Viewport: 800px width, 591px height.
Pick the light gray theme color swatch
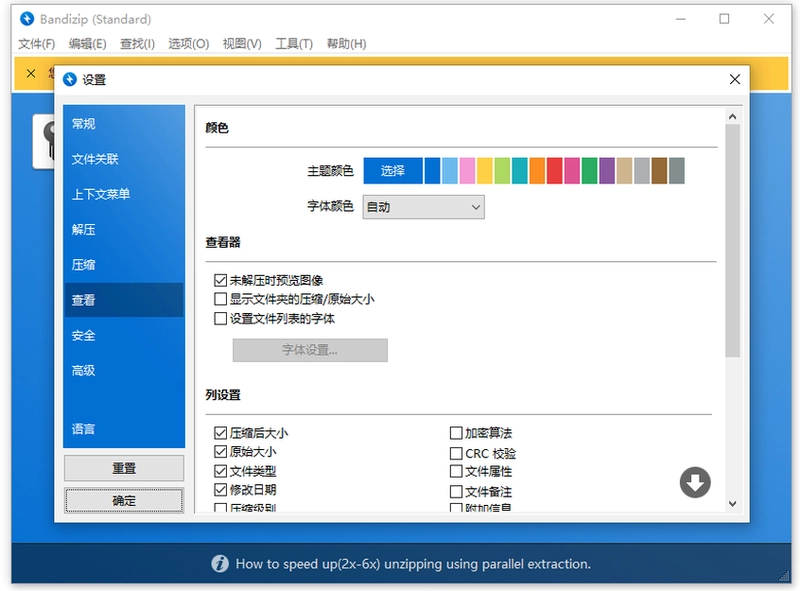point(642,170)
